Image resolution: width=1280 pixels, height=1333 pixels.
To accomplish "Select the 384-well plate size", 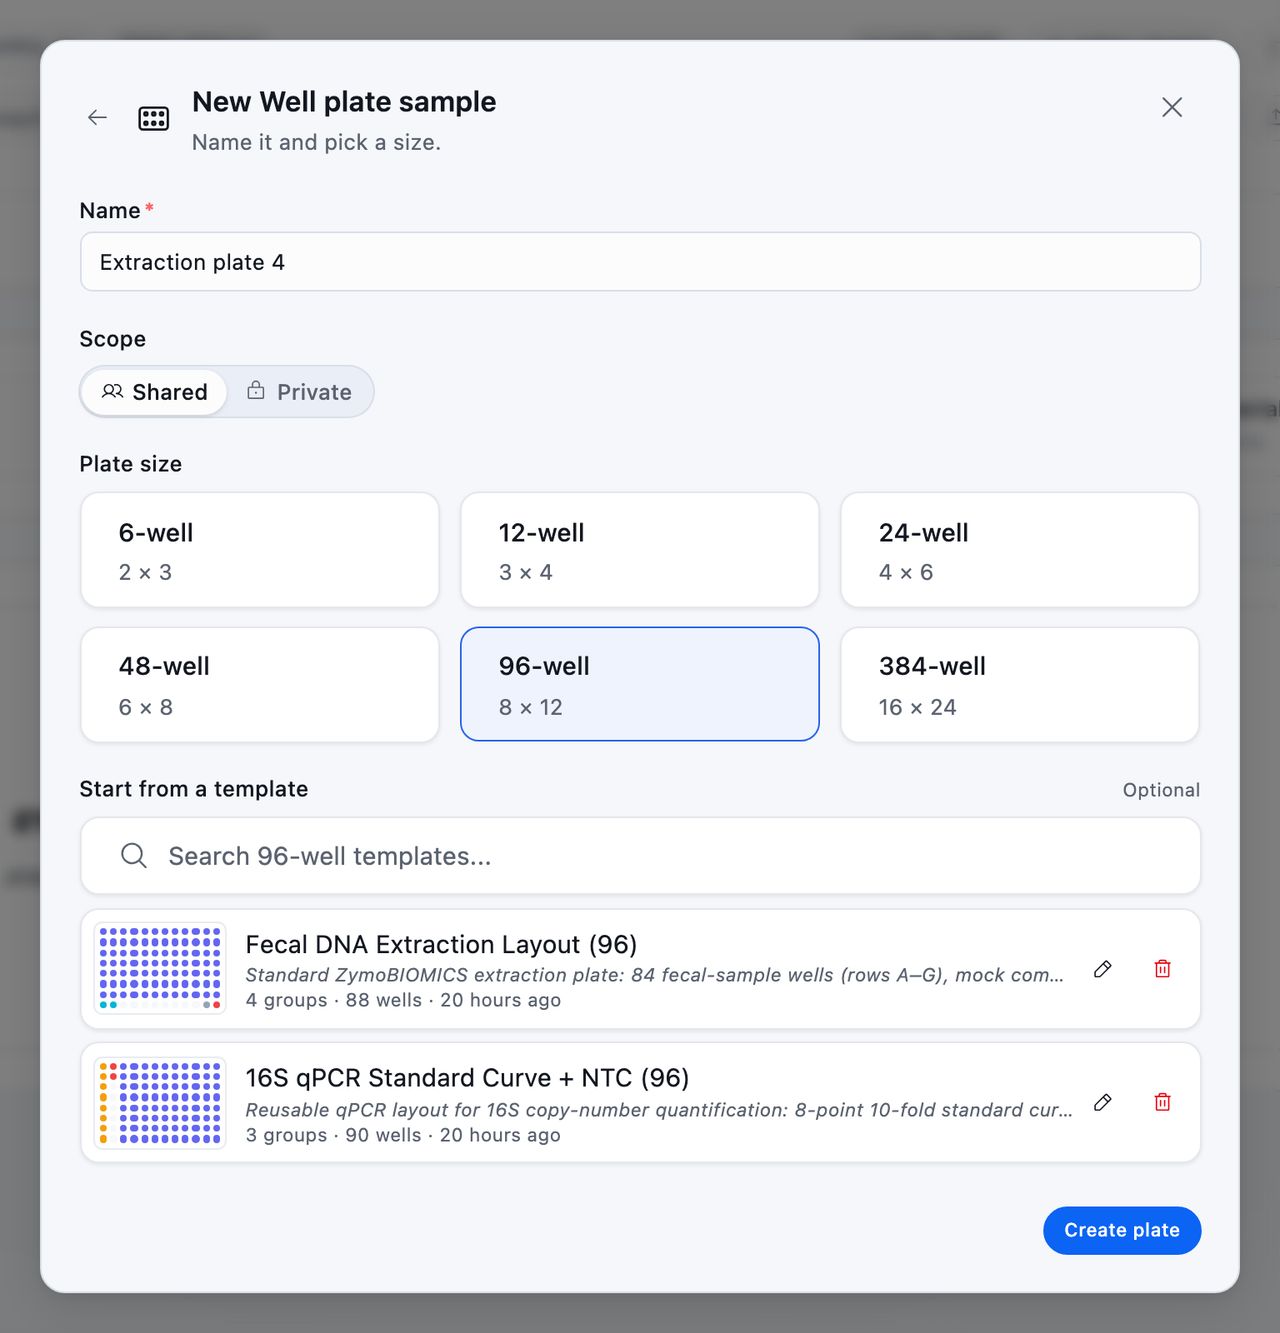I will 1020,685.
